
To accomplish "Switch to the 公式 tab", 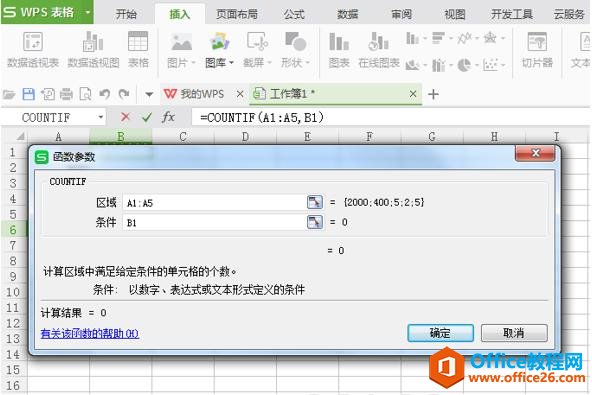I will coord(294,14).
